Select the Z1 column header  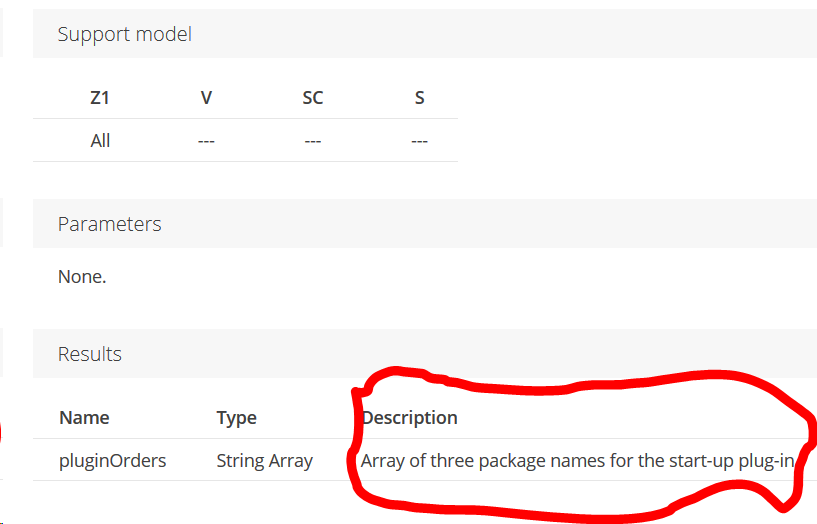[100, 98]
